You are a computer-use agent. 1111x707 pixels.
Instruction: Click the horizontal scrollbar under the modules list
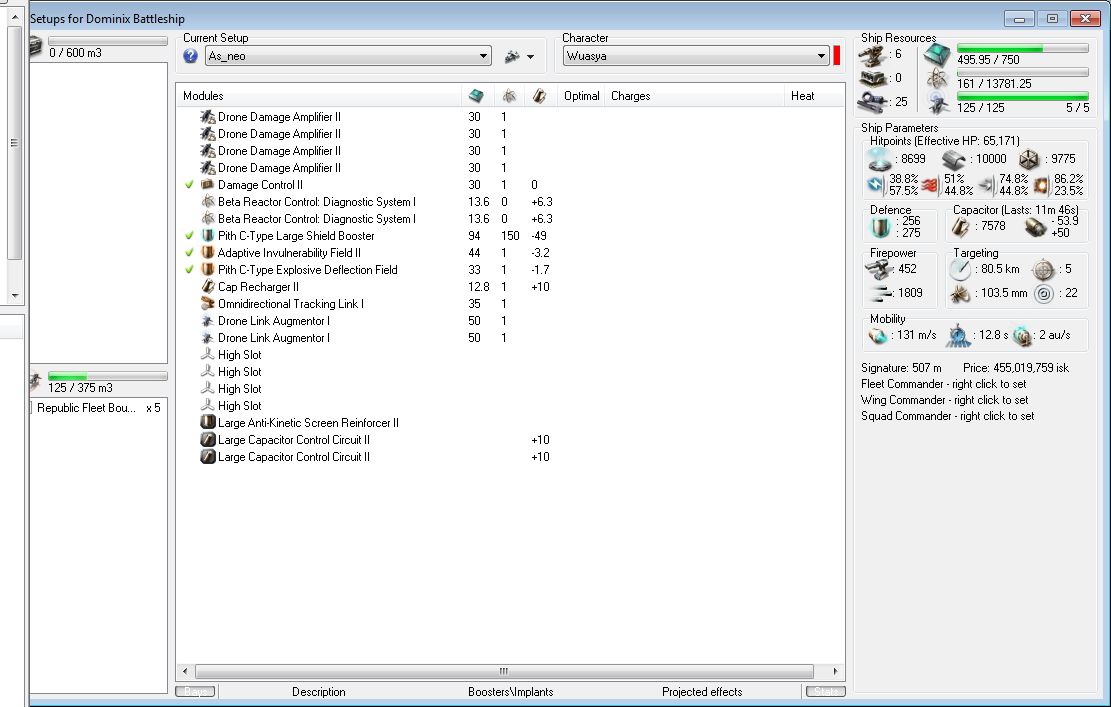[x=504, y=671]
